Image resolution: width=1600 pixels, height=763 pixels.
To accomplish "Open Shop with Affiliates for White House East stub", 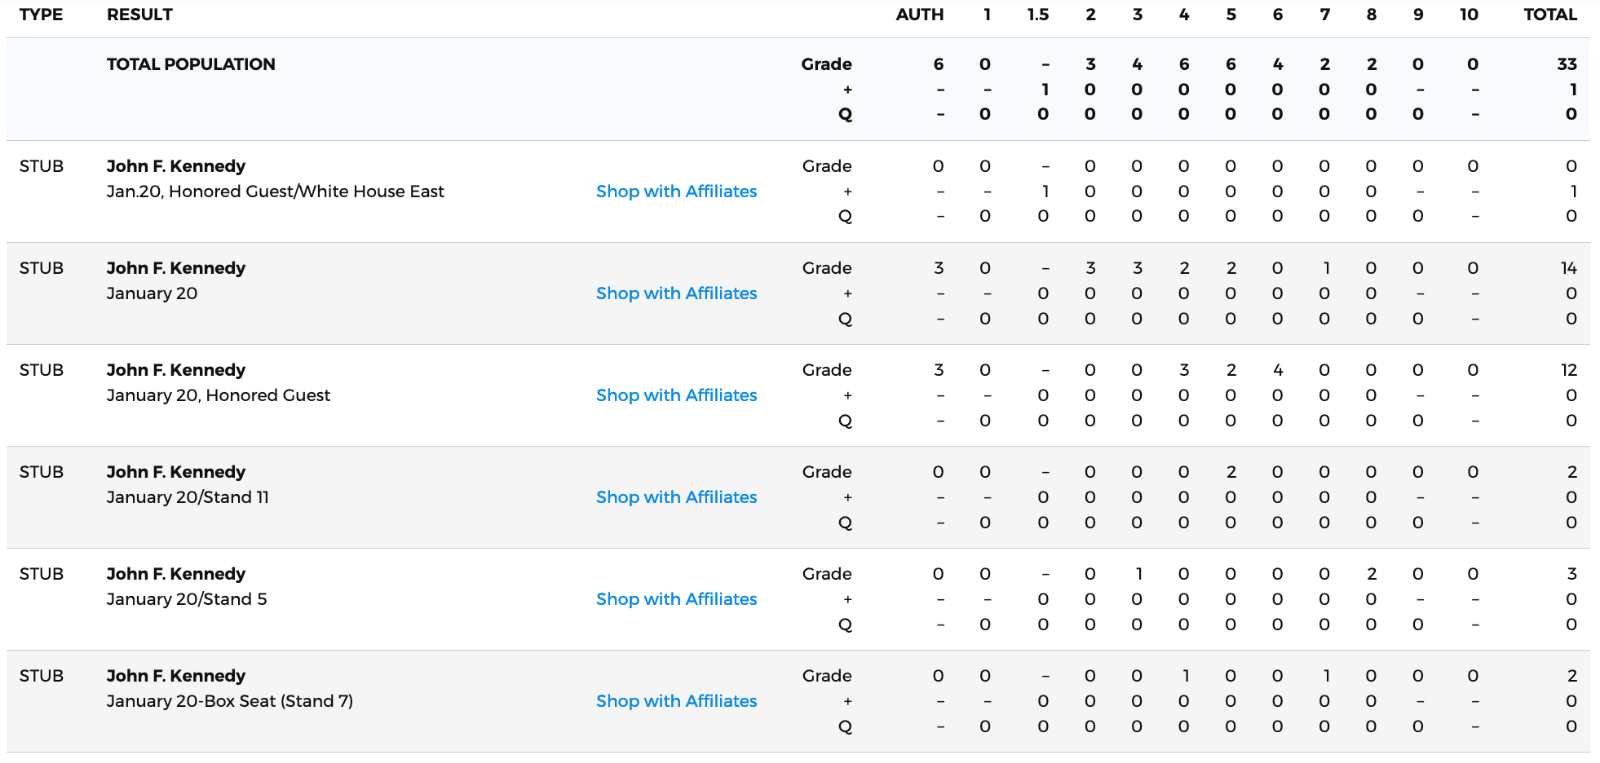I will pos(676,191).
